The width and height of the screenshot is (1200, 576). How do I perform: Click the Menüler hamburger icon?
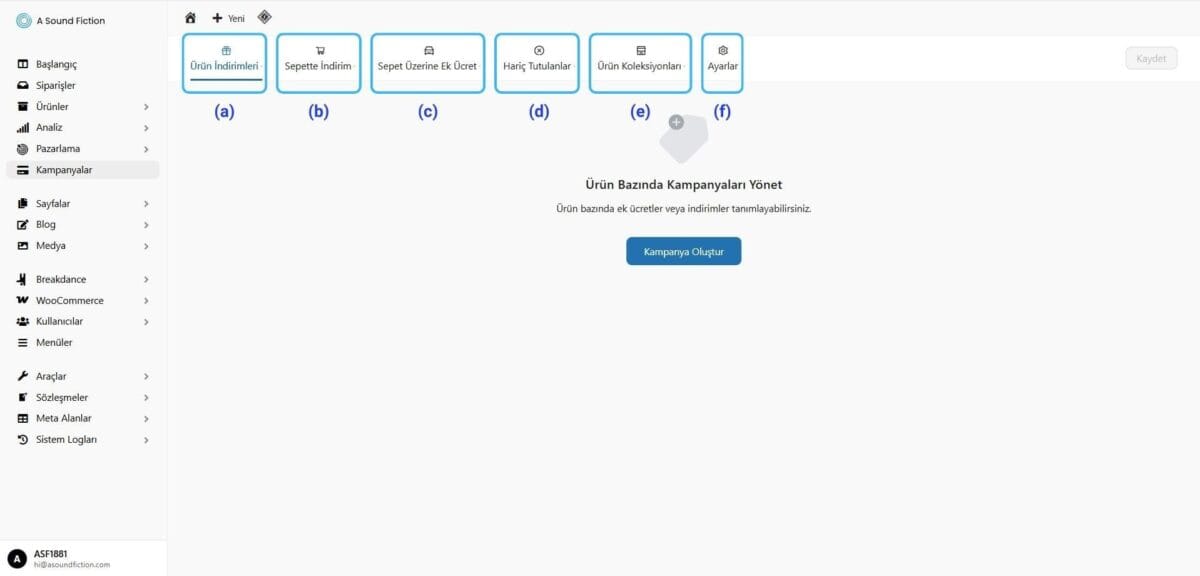(23, 343)
